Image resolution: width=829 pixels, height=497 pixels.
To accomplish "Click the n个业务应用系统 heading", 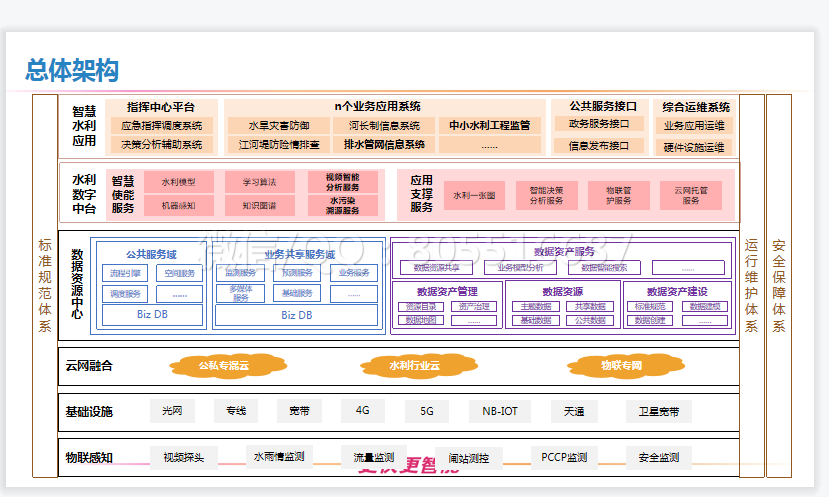I will click(377, 106).
